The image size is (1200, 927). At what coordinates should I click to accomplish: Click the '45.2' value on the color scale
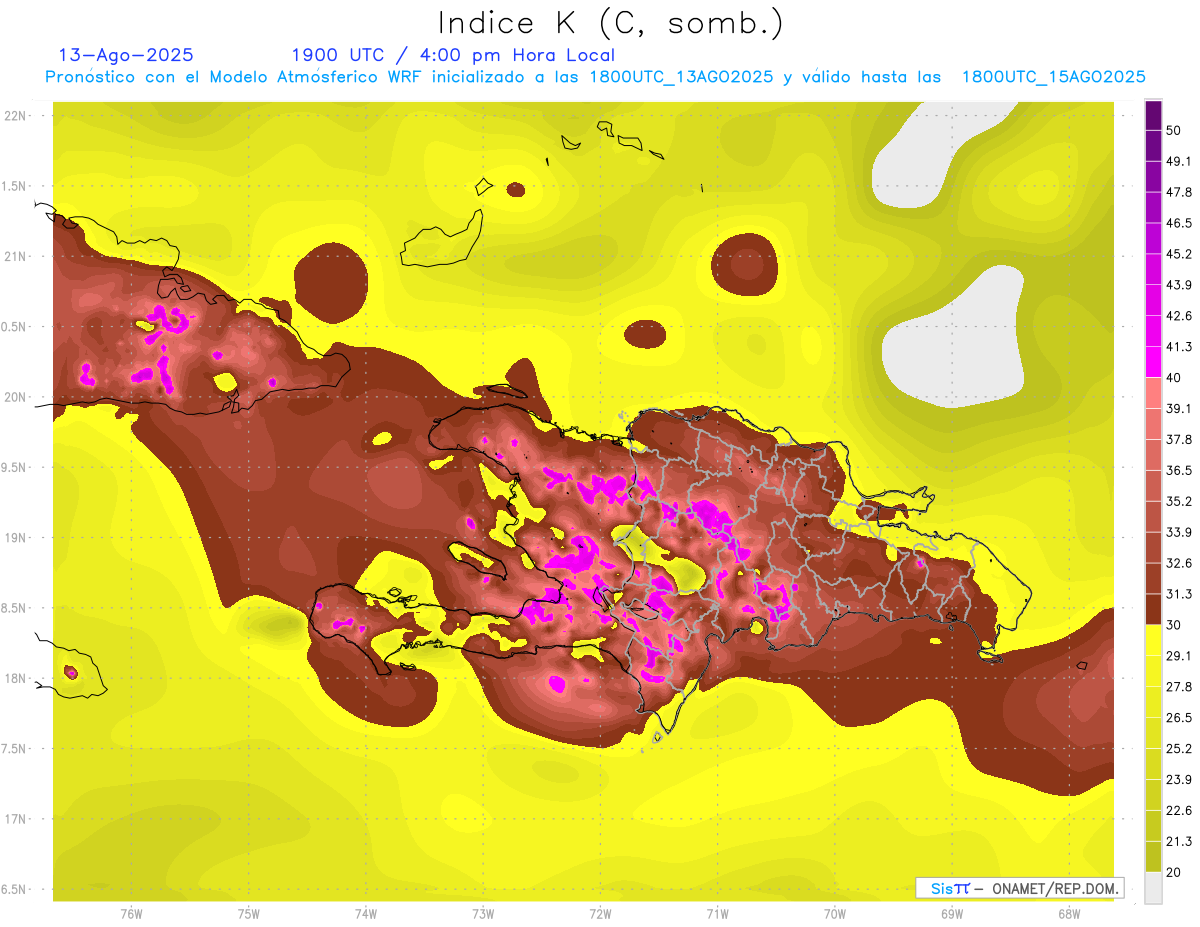pyautogui.click(x=1179, y=254)
